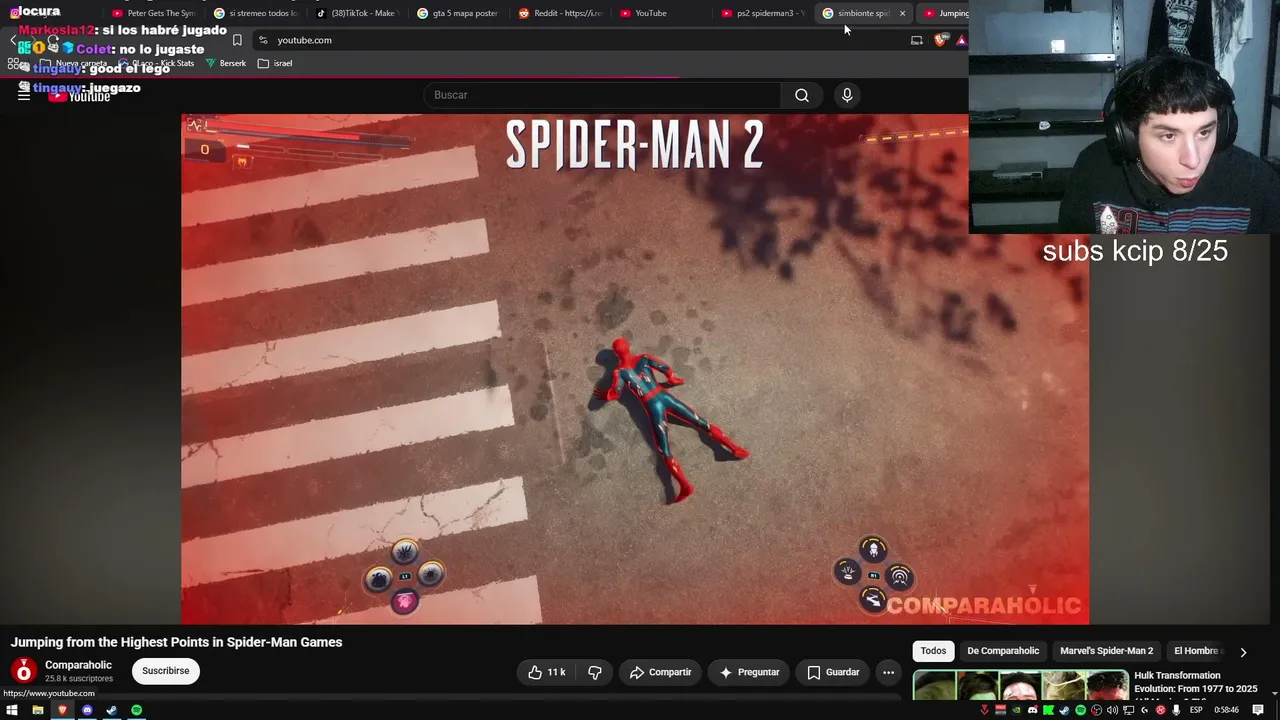This screenshot has height=720, width=1280.
Task: Open the israel bookmarks folder
Action: [x=275, y=63]
